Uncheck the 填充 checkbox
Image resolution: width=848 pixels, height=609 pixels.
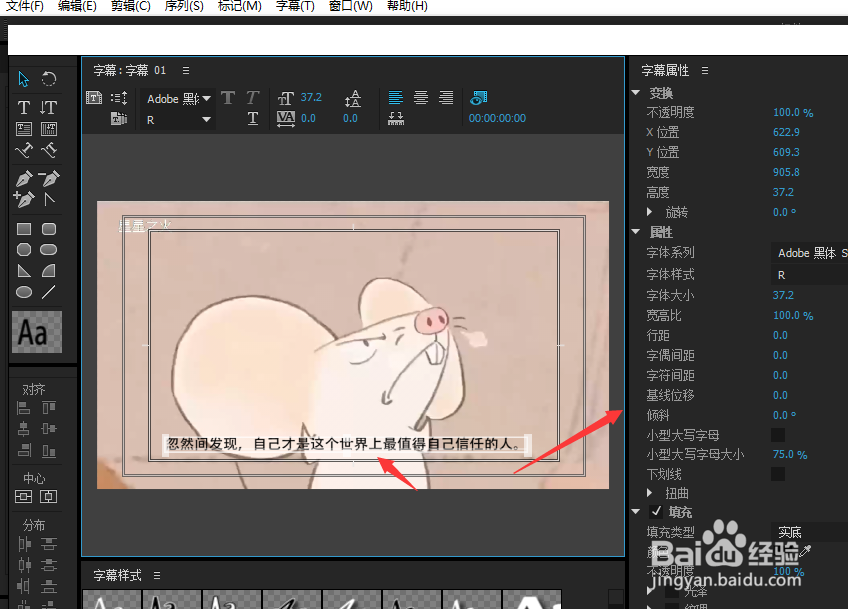[x=656, y=511]
